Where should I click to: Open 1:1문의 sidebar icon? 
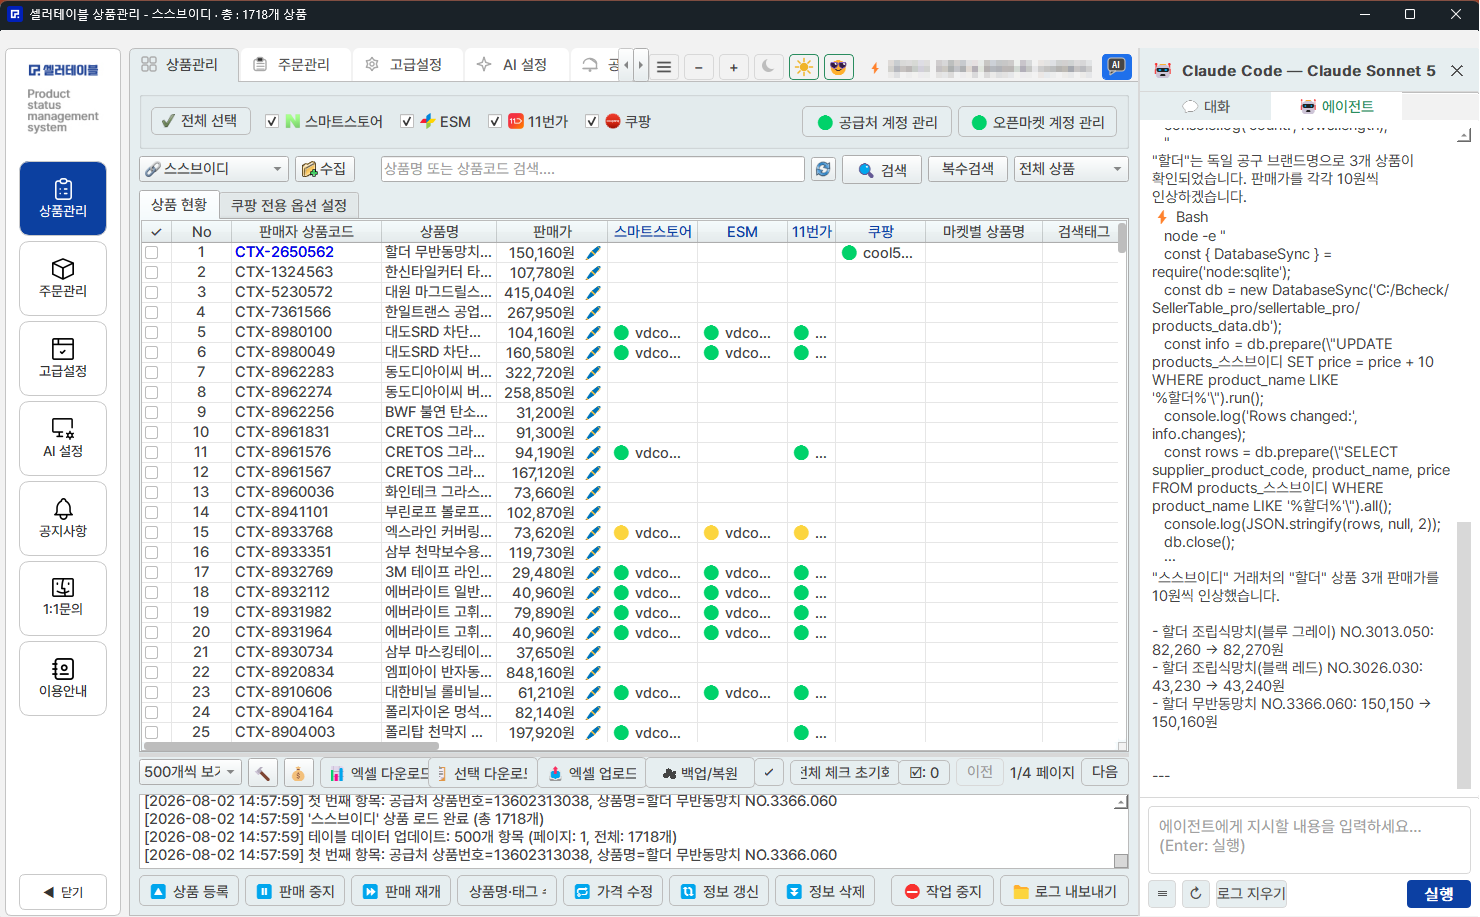63,598
